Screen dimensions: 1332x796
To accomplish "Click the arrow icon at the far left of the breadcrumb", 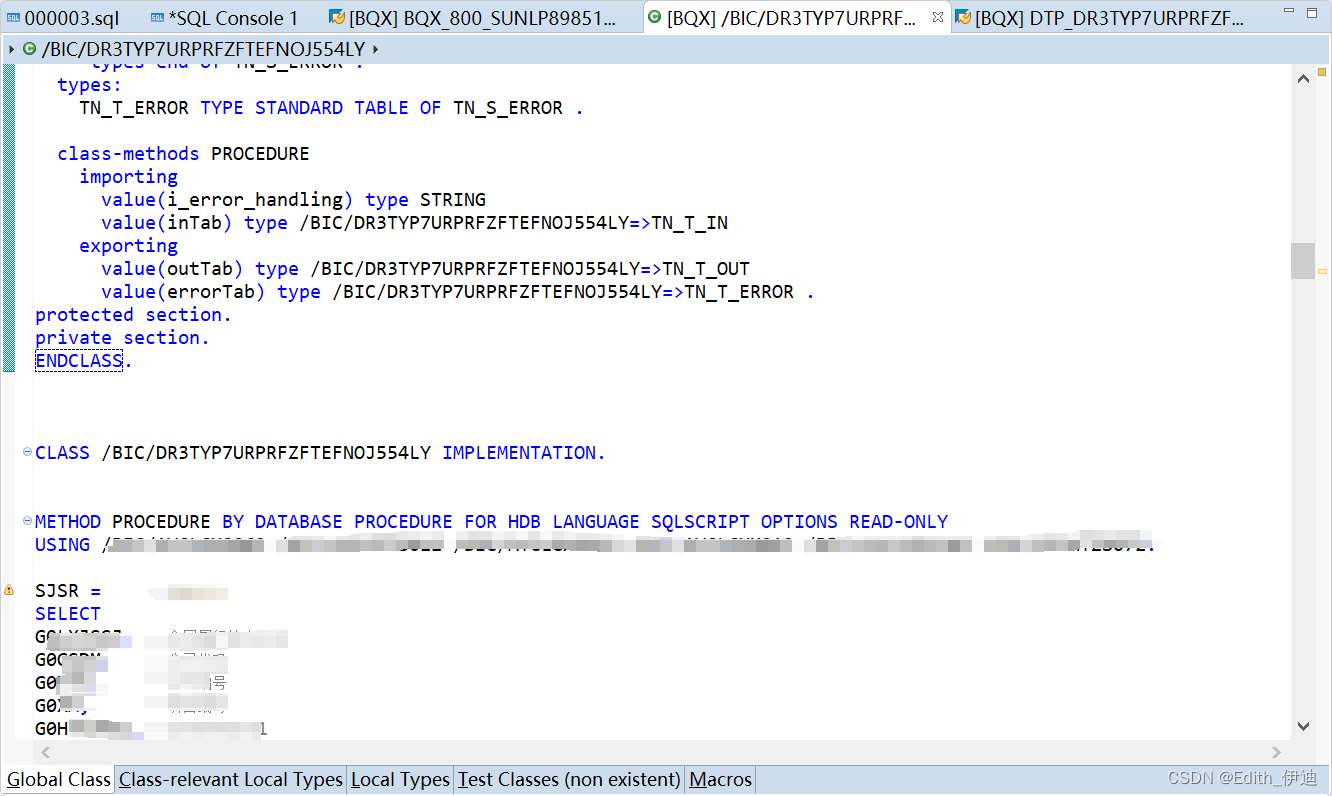I will pos(9,48).
